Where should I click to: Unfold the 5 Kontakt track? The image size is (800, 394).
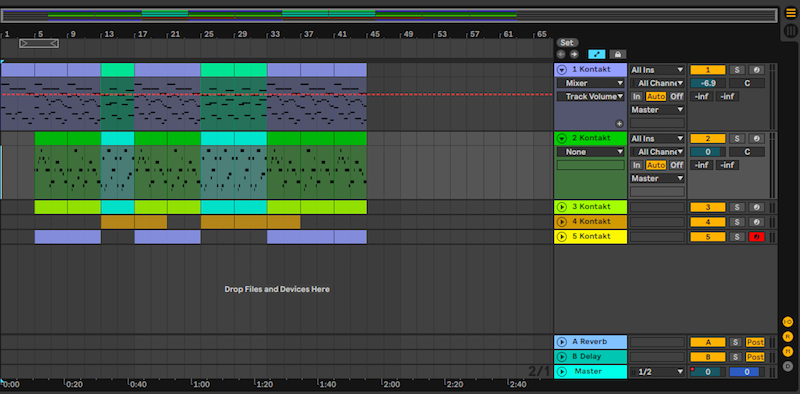coord(562,236)
